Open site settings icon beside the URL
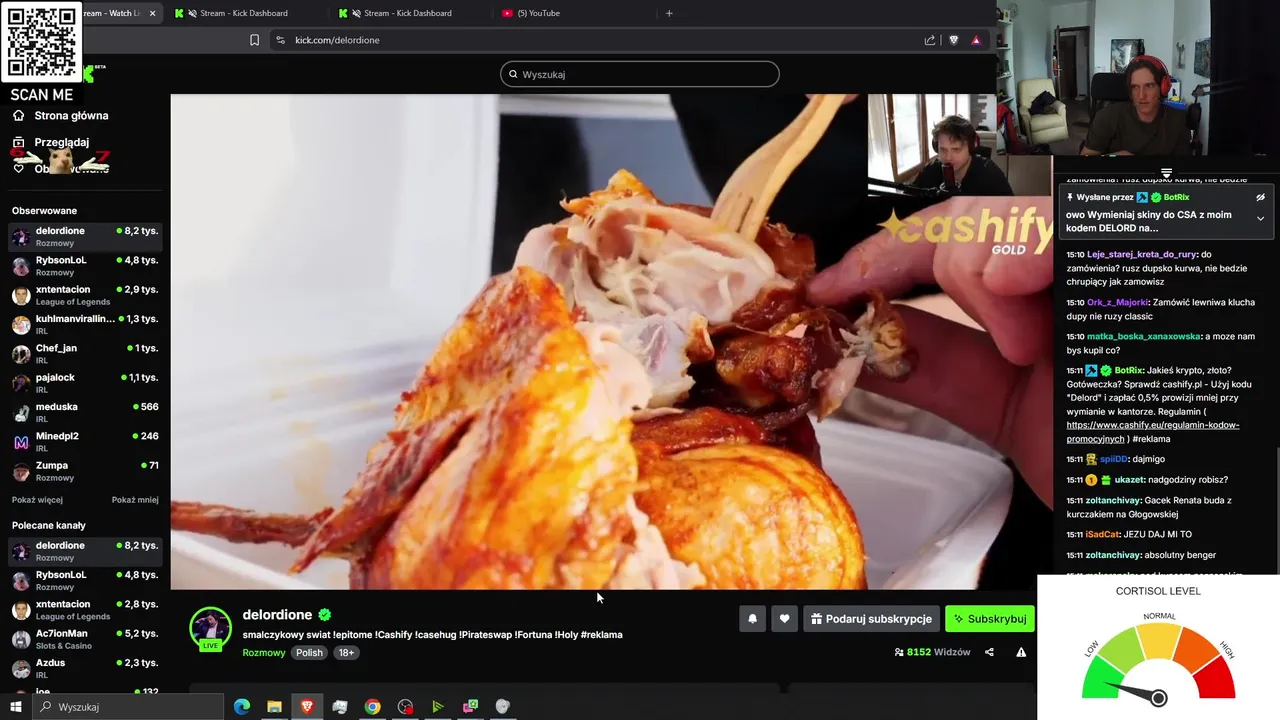Screen dimensions: 1280x720 280,40
